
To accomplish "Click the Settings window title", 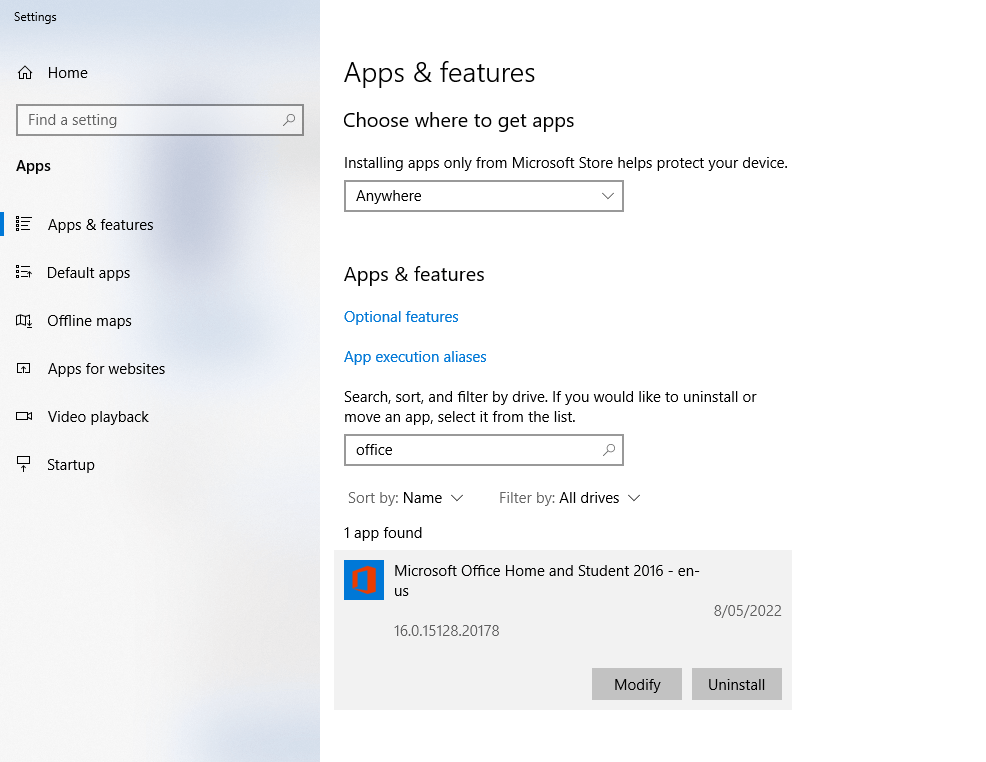I will pos(35,17).
